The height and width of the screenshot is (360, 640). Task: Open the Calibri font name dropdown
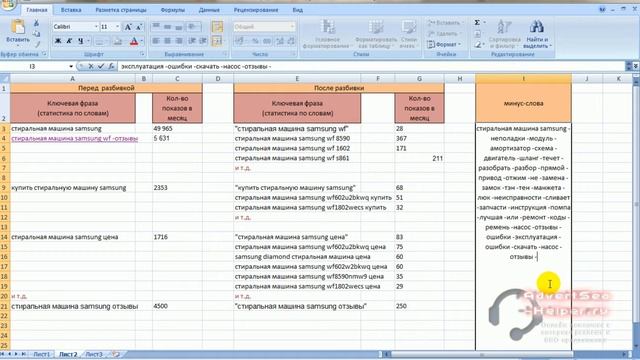[96, 27]
